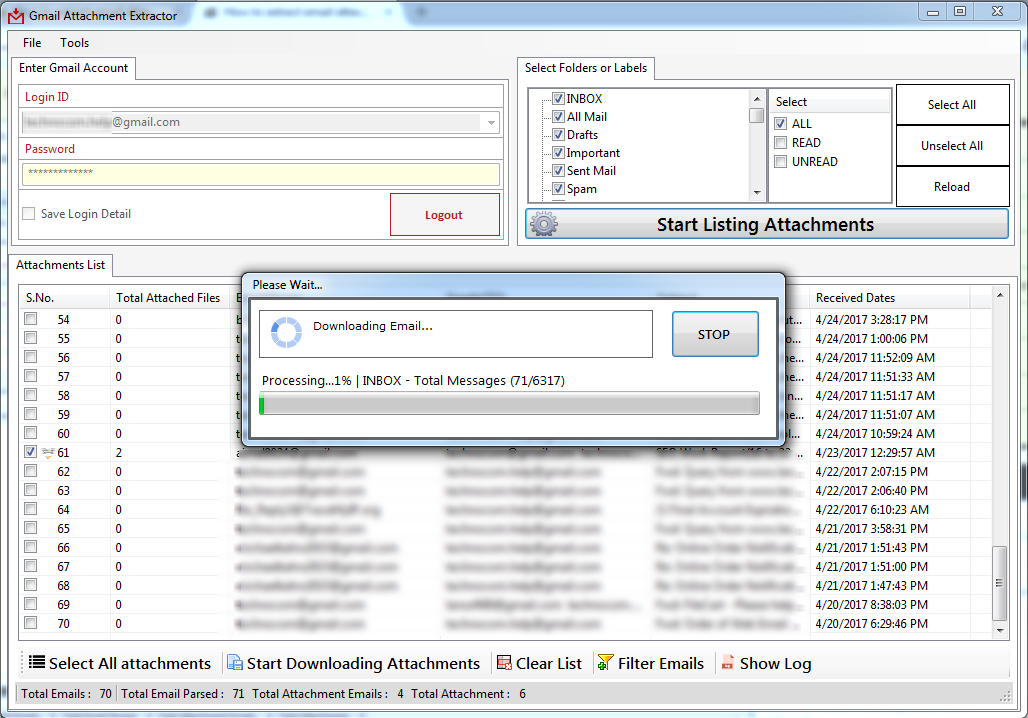Open the Tools menu

75,43
